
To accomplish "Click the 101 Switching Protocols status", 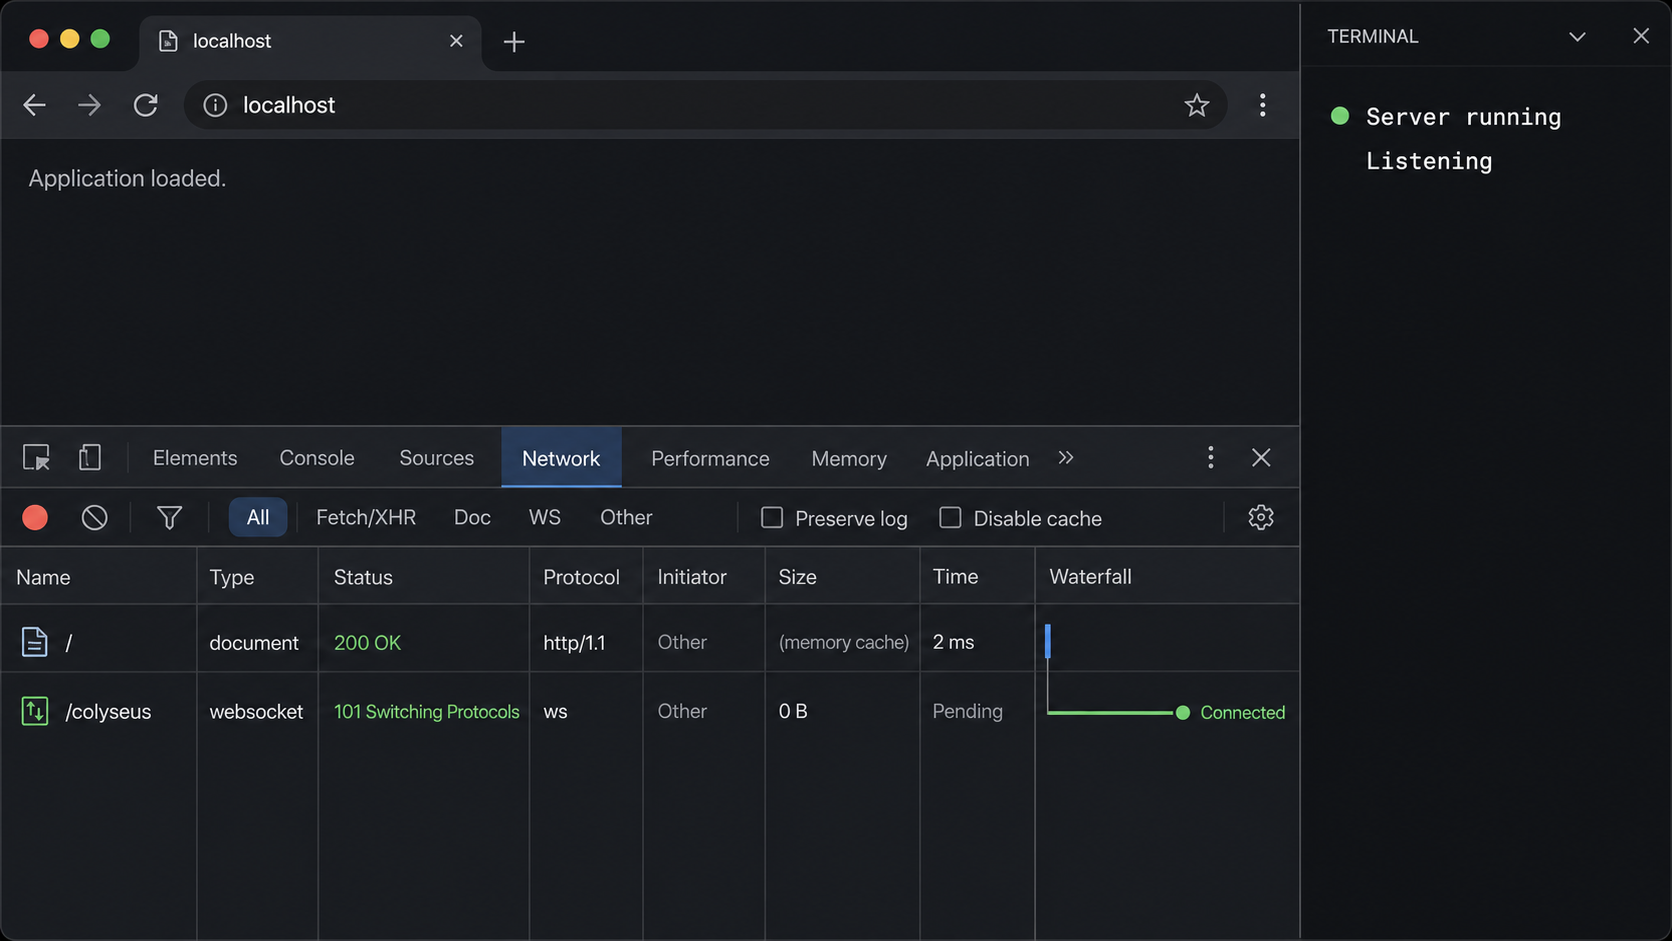I will 427,711.
